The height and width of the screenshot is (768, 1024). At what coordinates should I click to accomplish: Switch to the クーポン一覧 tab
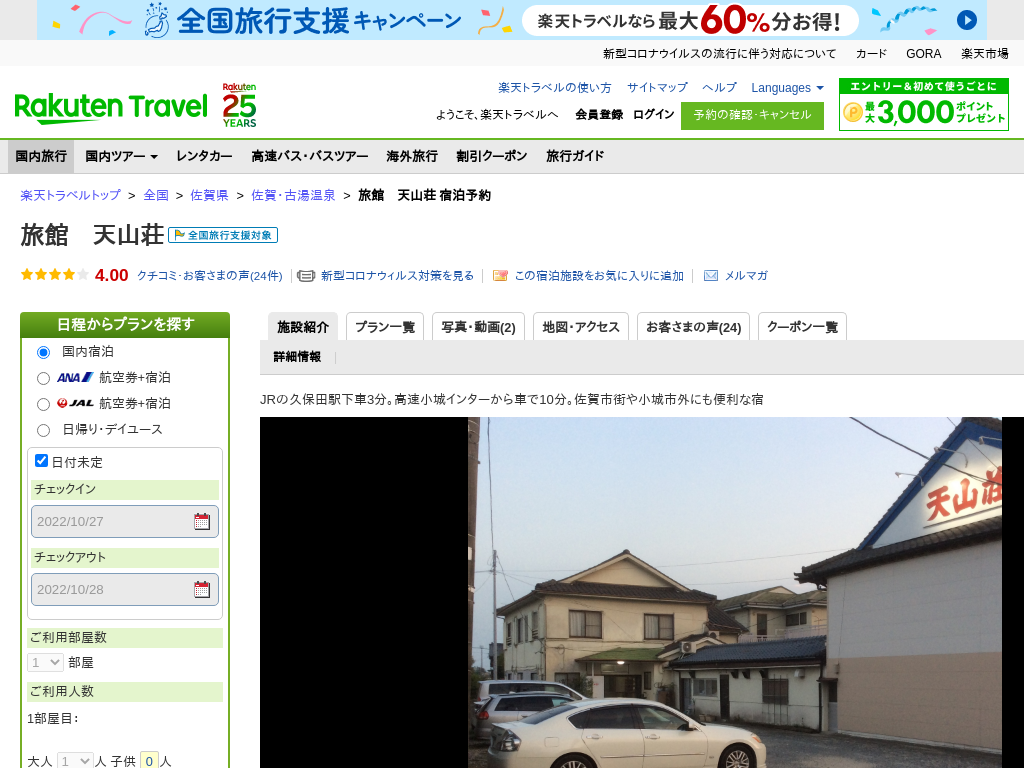coord(802,327)
